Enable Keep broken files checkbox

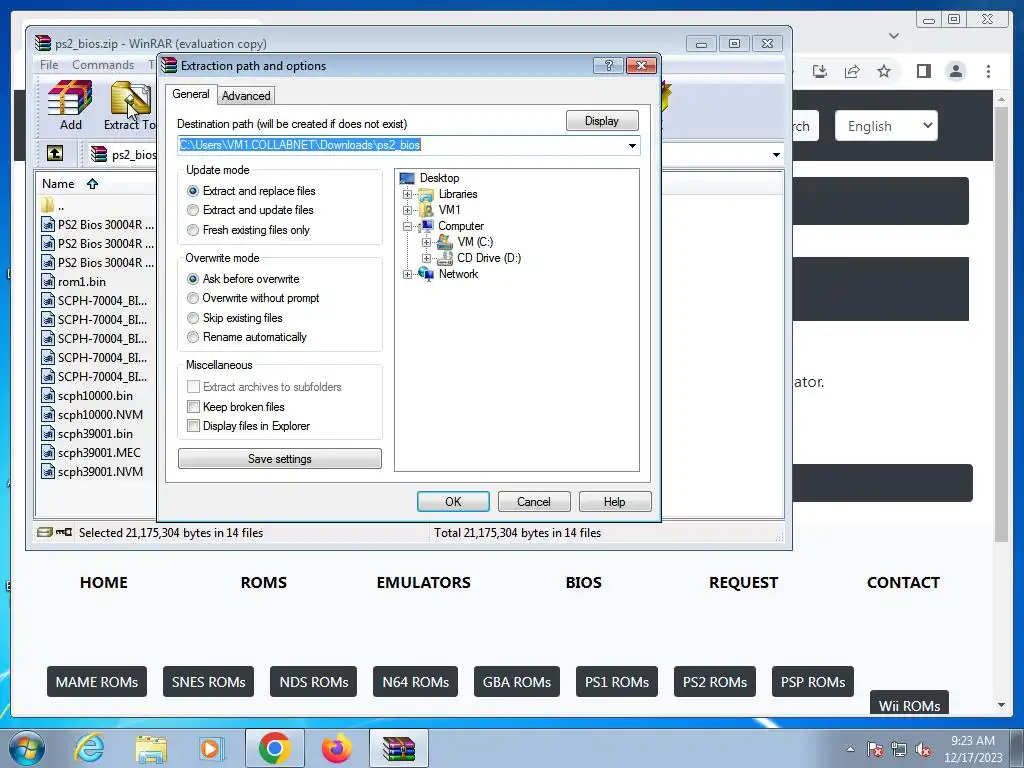(x=193, y=407)
